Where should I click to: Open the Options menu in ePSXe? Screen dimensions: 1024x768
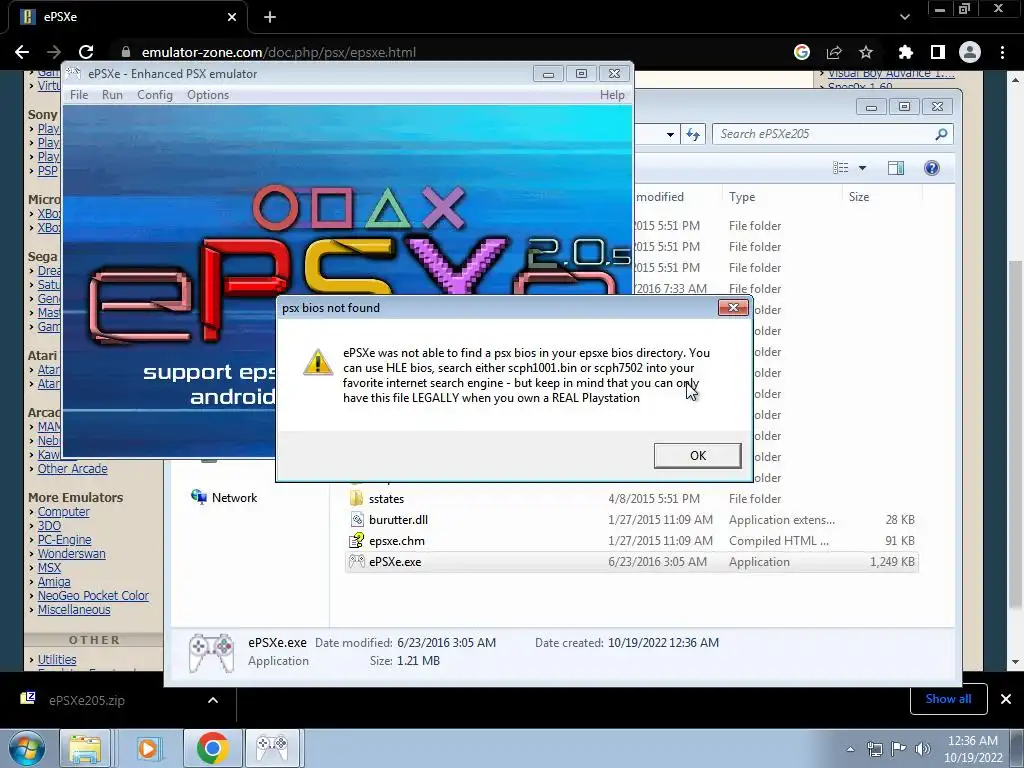point(208,95)
